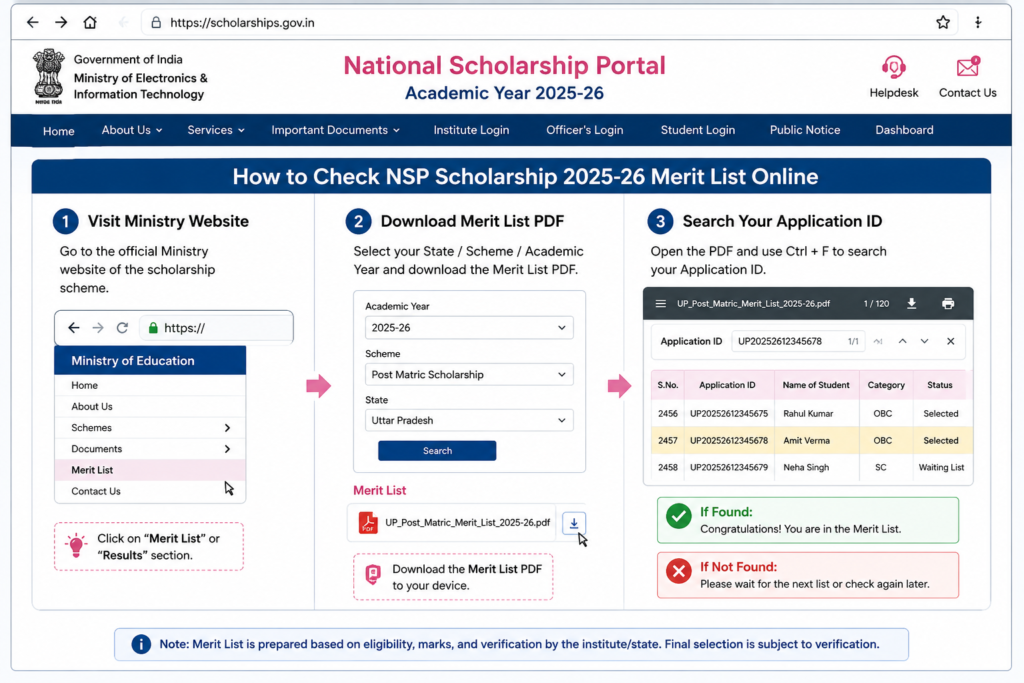This screenshot has height=683, width=1024.
Task: Click the Neha Singh cell
Action: point(817,468)
